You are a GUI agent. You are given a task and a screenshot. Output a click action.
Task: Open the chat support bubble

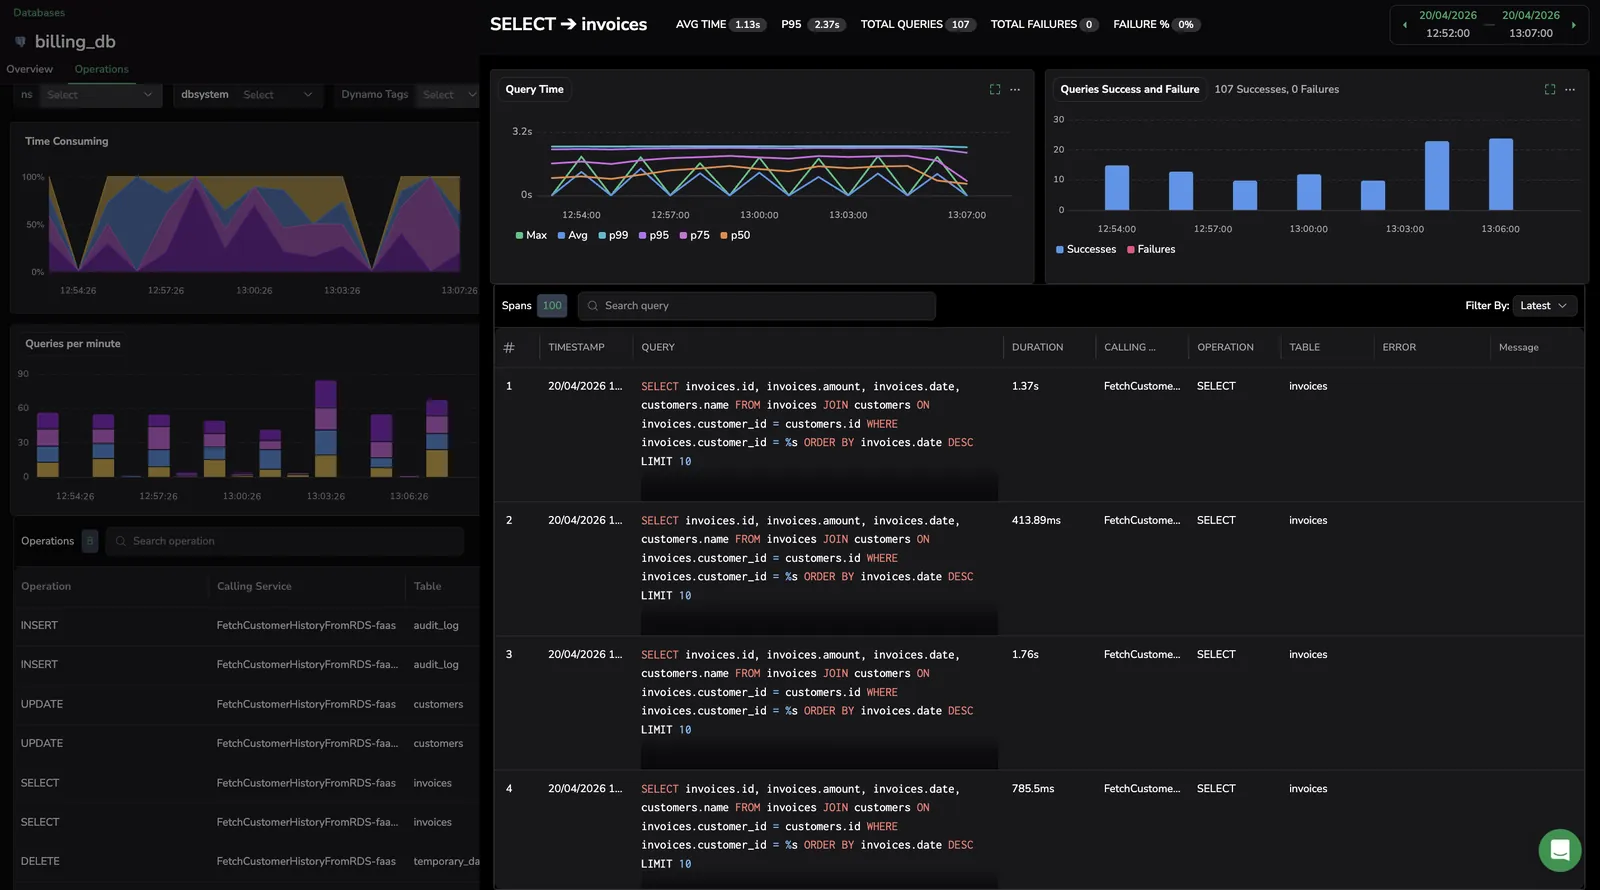click(x=1559, y=850)
